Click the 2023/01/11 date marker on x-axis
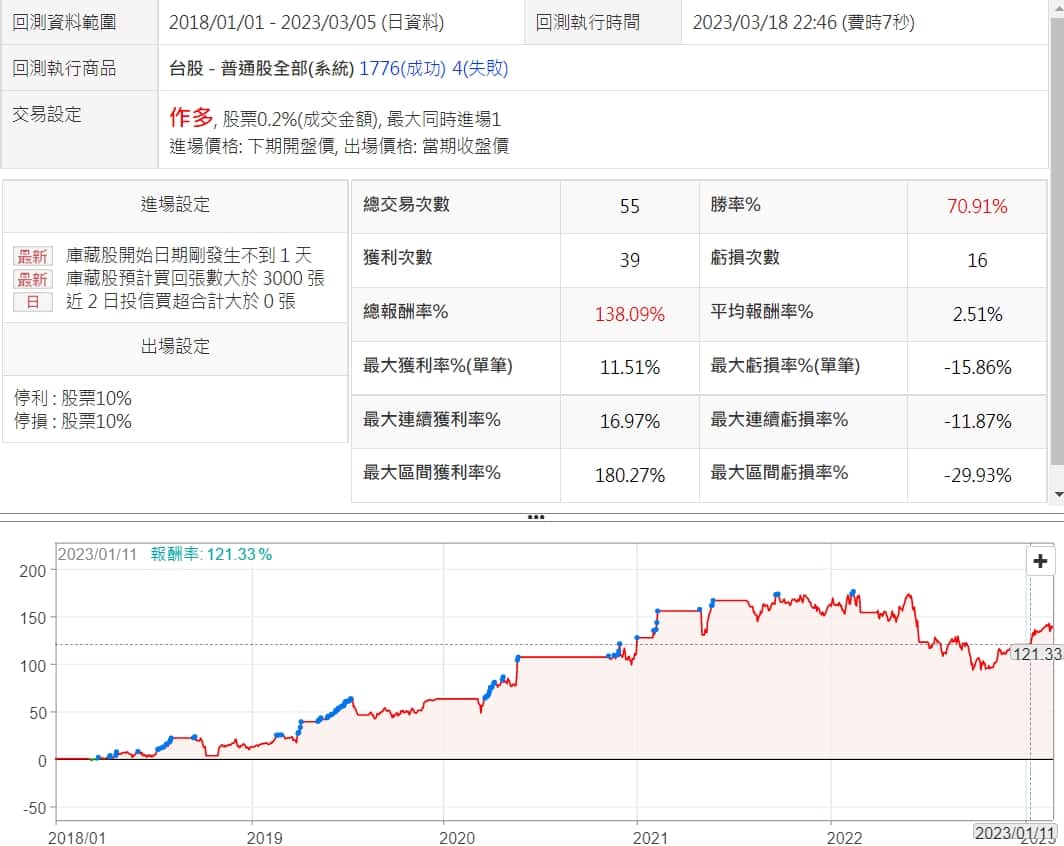This screenshot has height=846, width=1064. pos(1015,832)
